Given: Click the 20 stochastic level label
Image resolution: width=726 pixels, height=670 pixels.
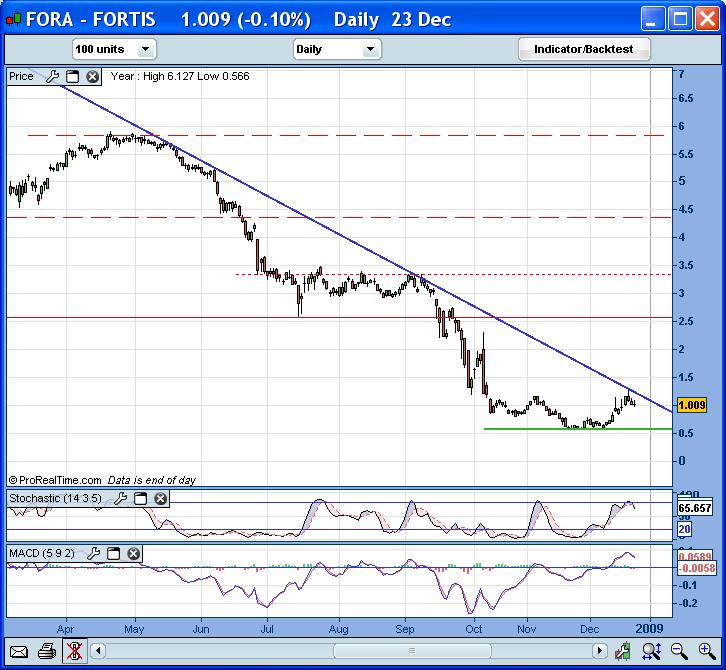Looking at the screenshot, I should point(684,529).
